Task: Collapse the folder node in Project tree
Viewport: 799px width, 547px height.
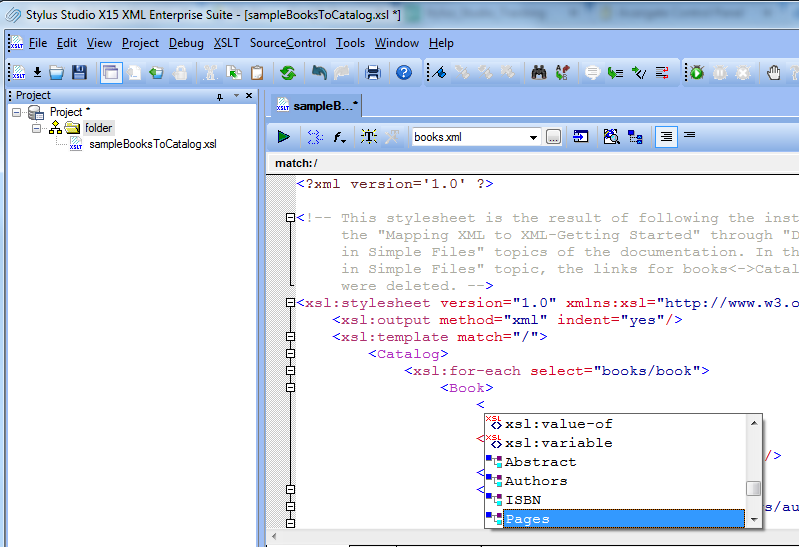Action: (36, 128)
